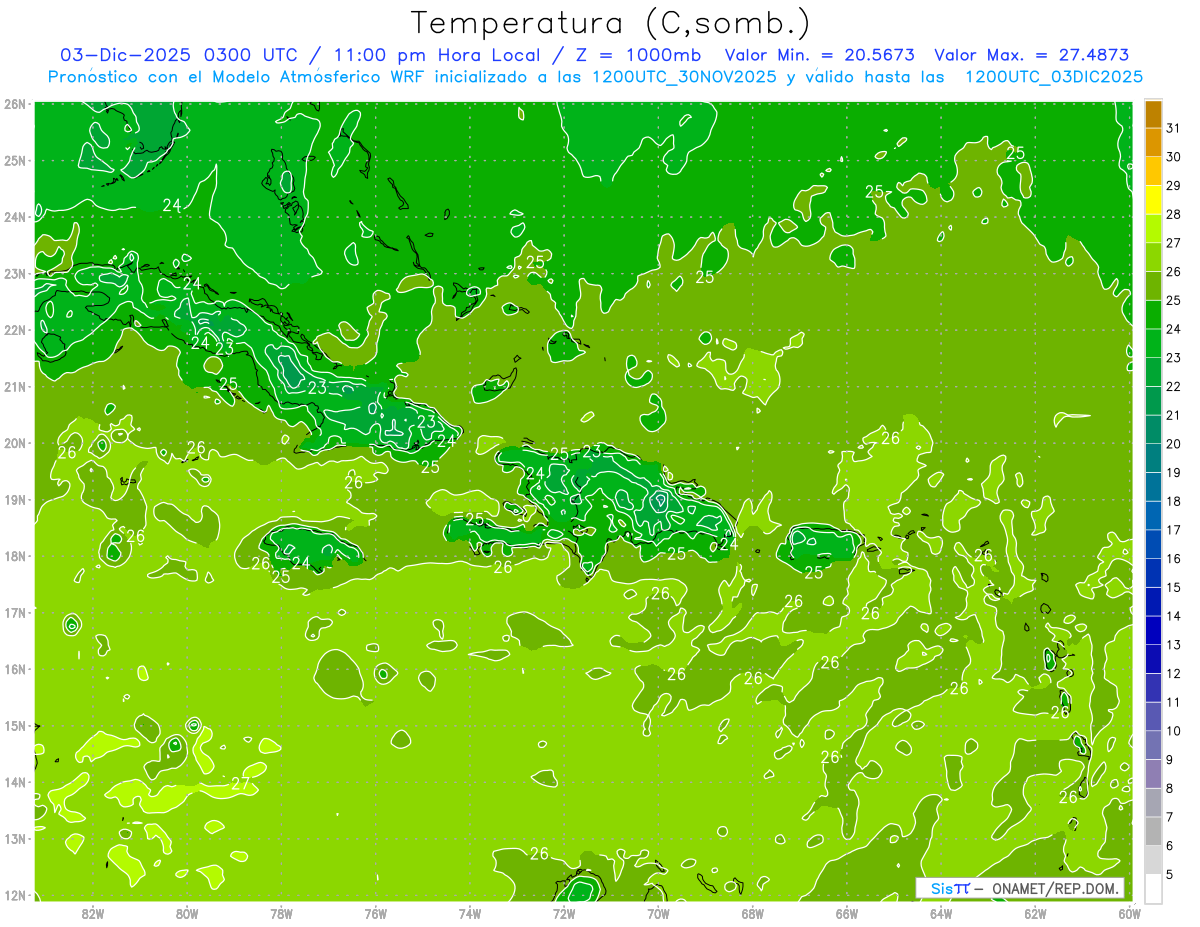1200x927 pixels.
Task: Click the color bar label '20'
Action: [1174, 444]
